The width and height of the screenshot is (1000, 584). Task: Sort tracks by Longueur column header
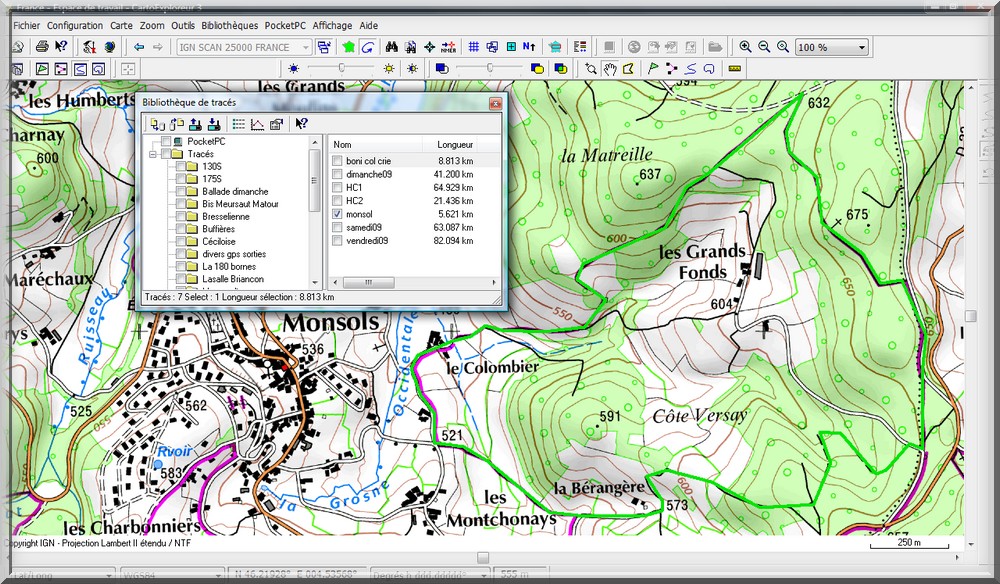tap(450, 145)
